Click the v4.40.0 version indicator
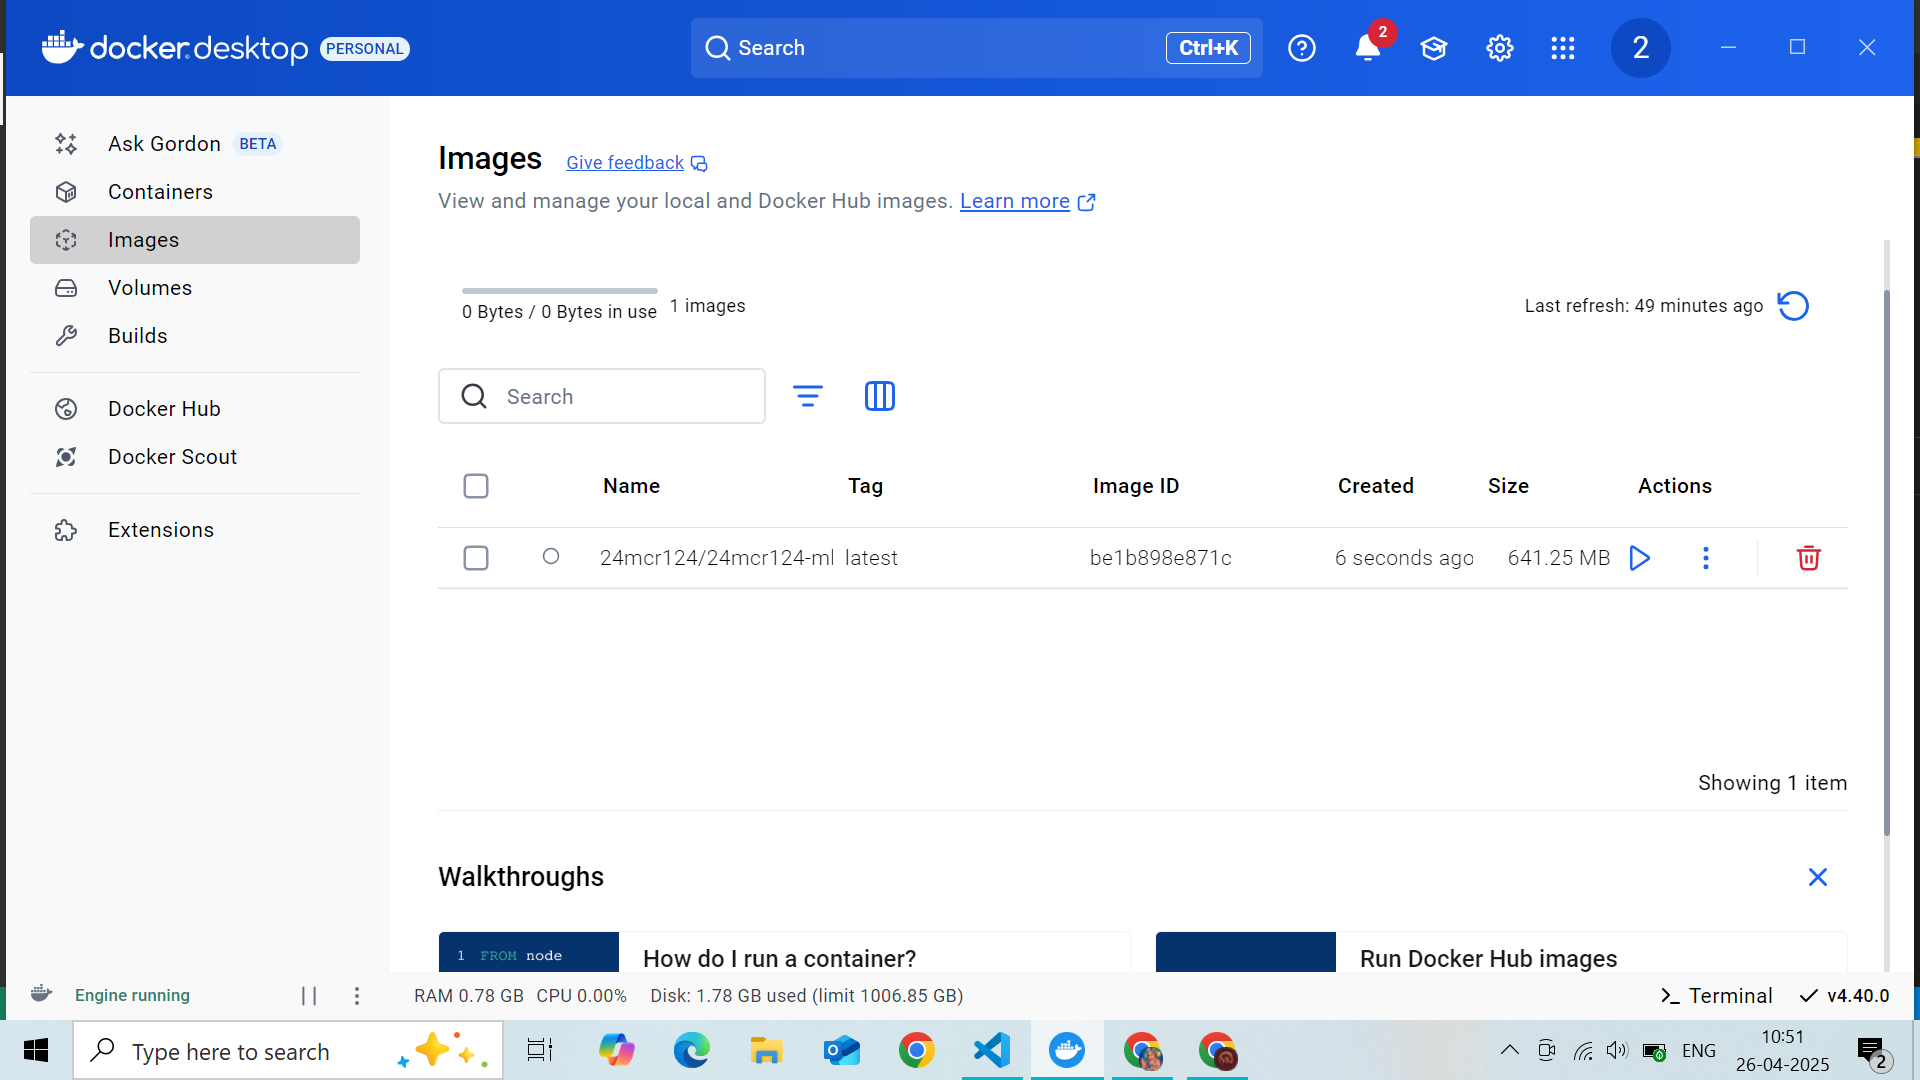1920x1080 pixels. coord(1845,996)
